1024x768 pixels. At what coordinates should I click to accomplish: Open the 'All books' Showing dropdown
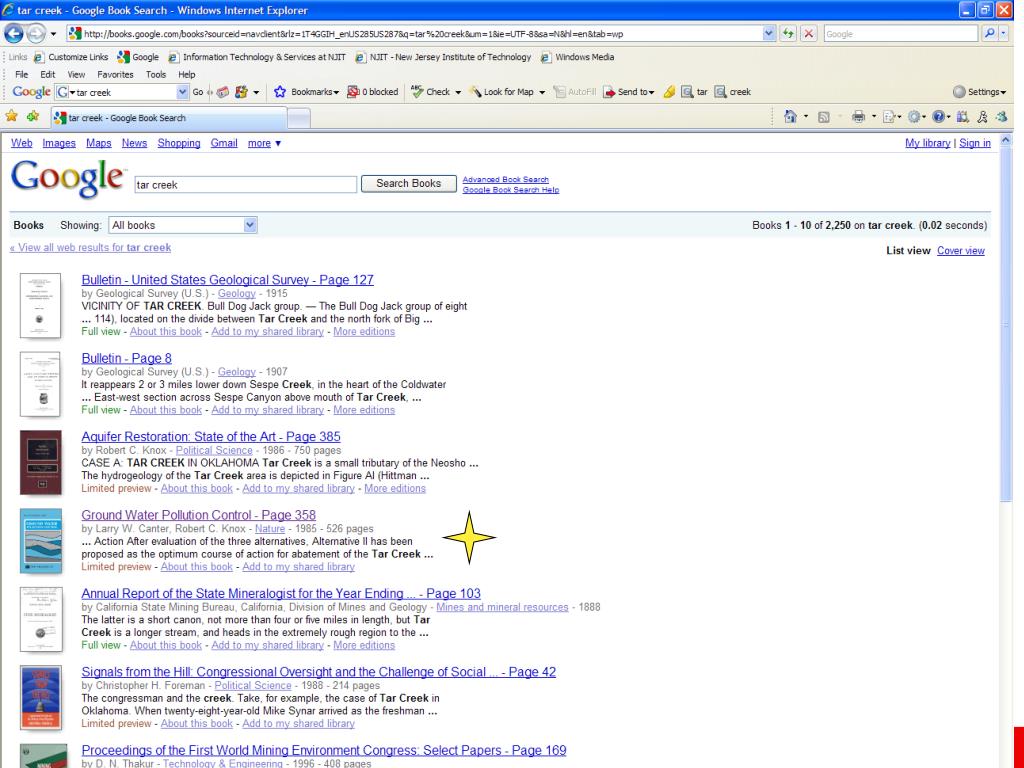183,225
